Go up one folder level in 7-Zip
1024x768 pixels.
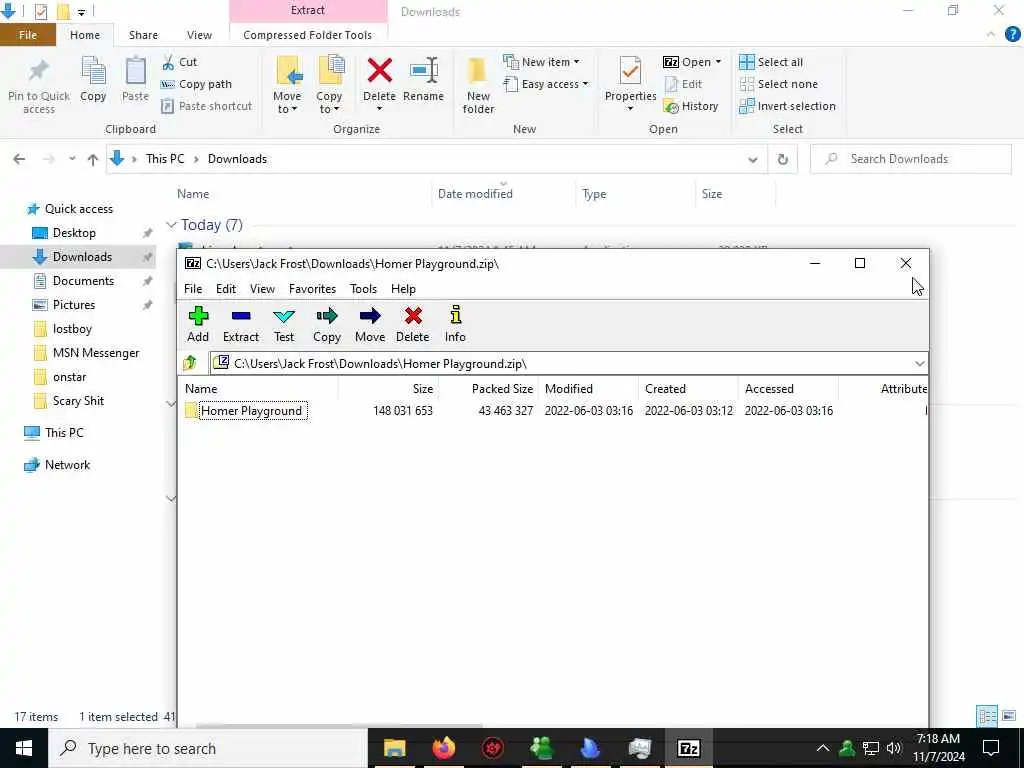pyautogui.click(x=190, y=362)
